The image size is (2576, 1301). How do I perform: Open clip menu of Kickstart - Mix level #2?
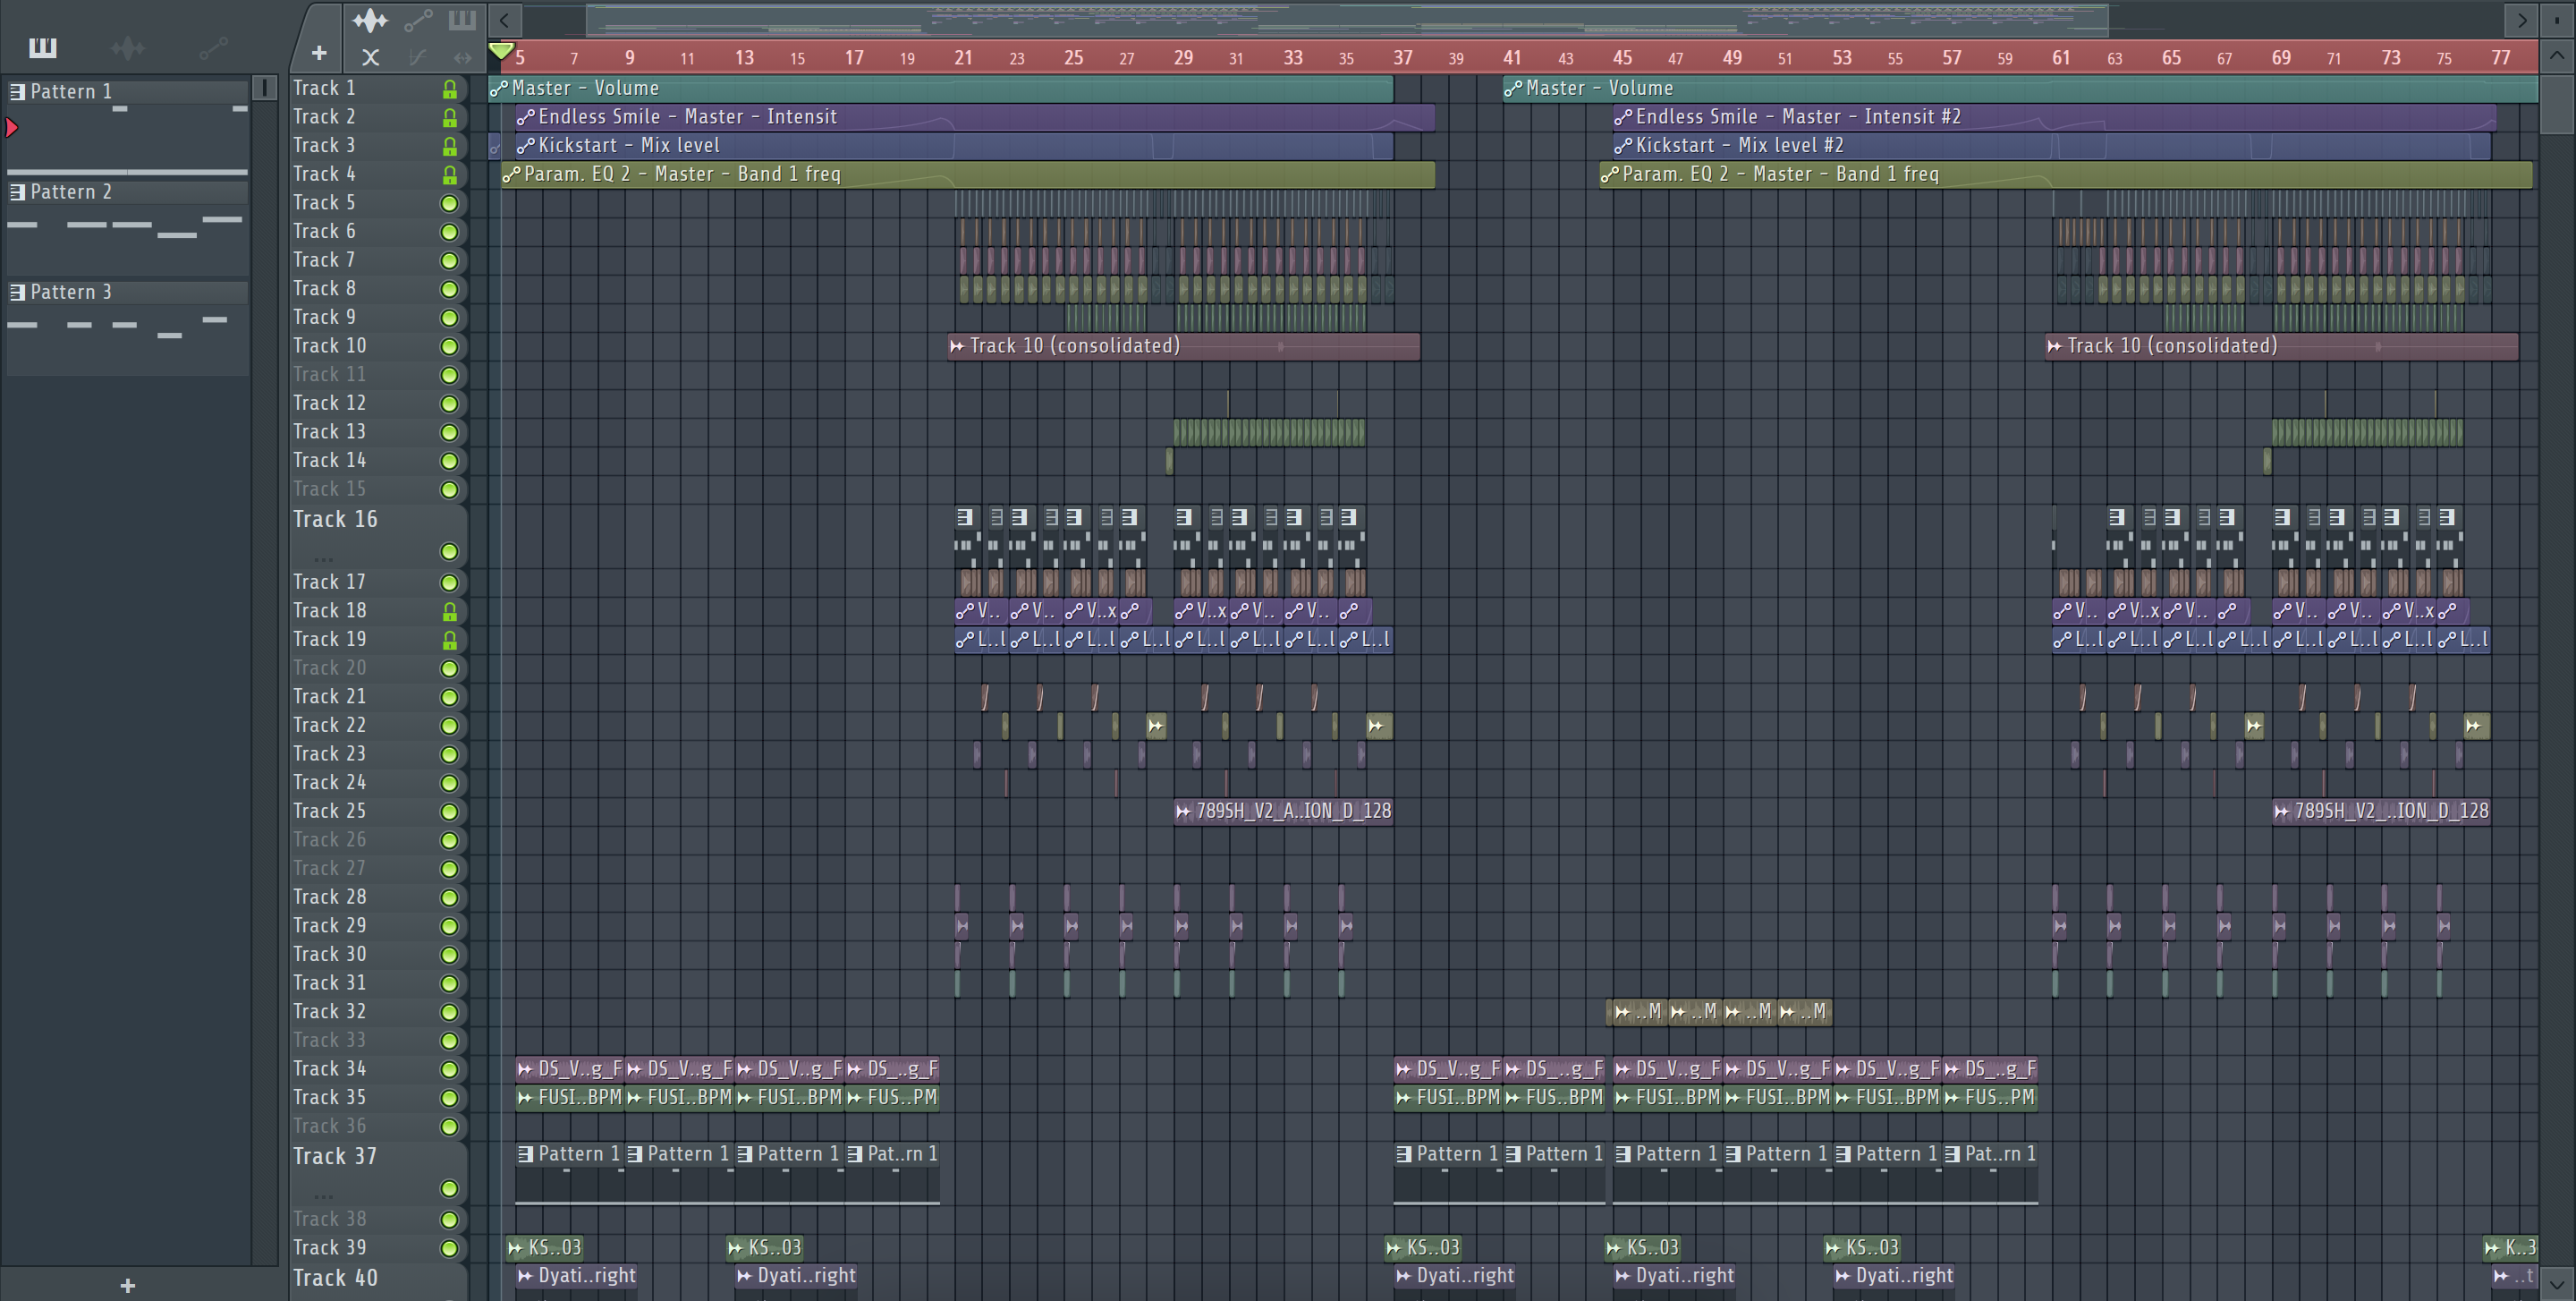click(x=1623, y=145)
